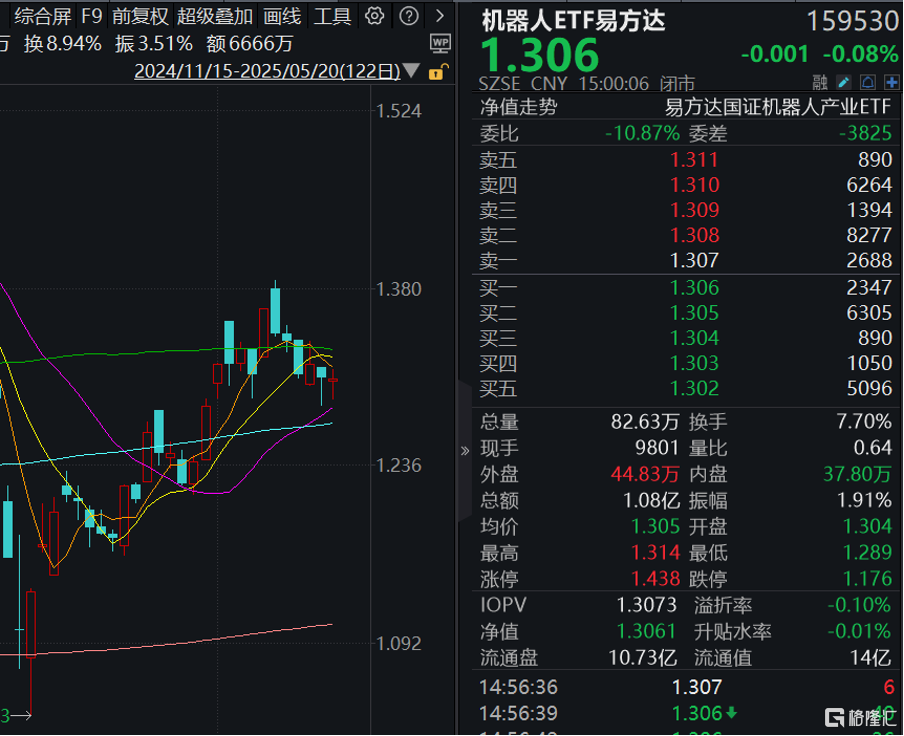Select the 卖一 ask price in the order book

tap(694, 261)
